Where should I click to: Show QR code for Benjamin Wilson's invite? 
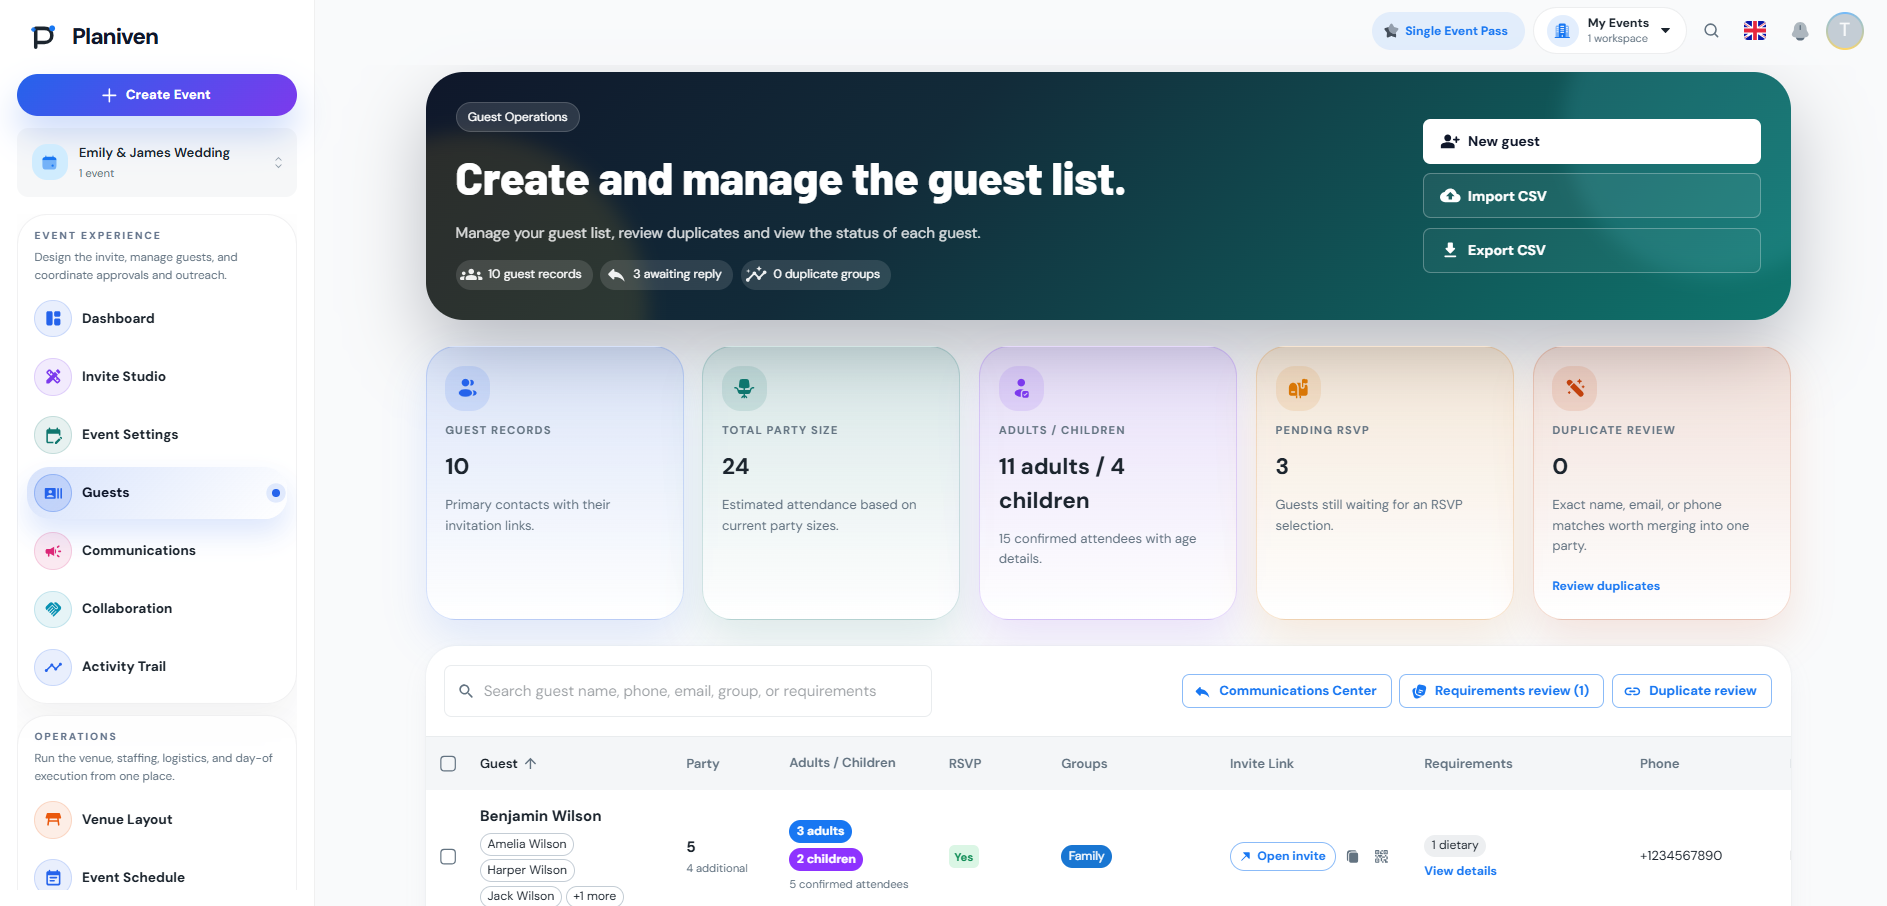point(1381,856)
